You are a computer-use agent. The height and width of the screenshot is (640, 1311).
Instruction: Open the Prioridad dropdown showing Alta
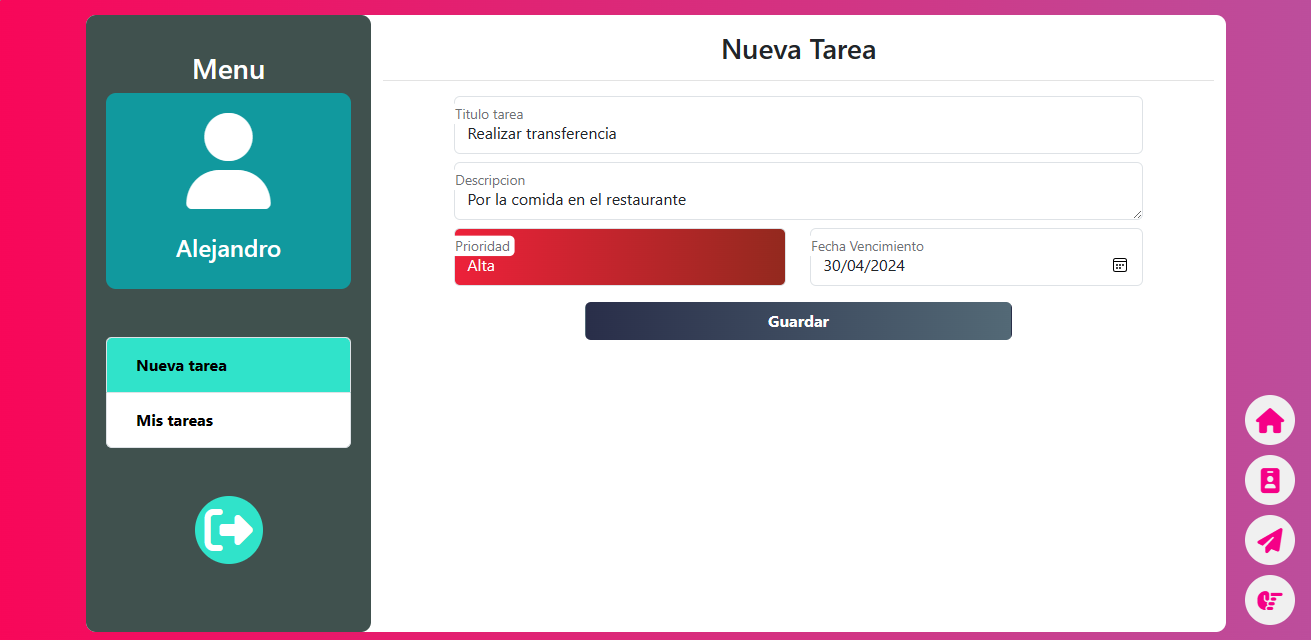coord(620,266)
